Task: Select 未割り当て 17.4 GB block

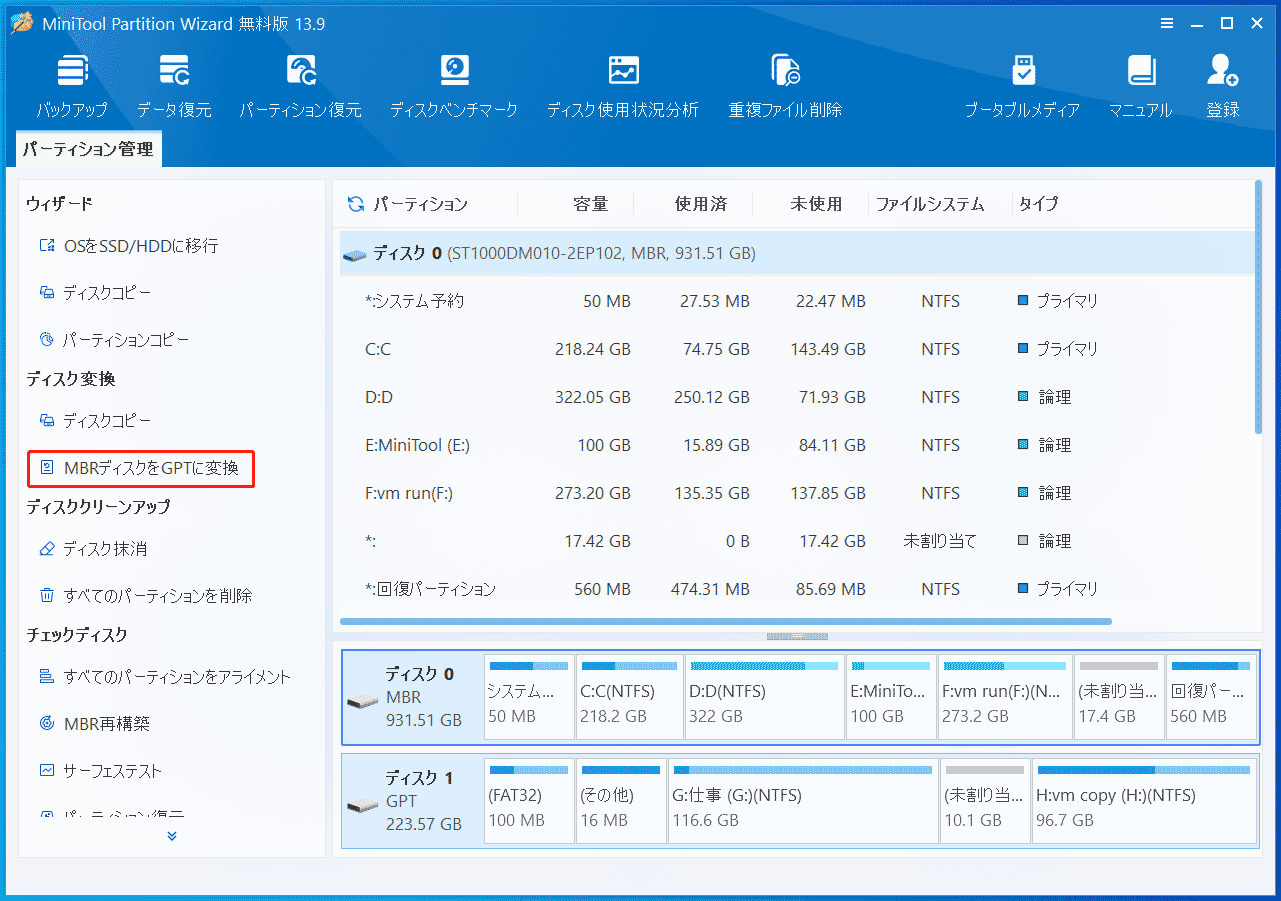Action: pos(1119,697)
